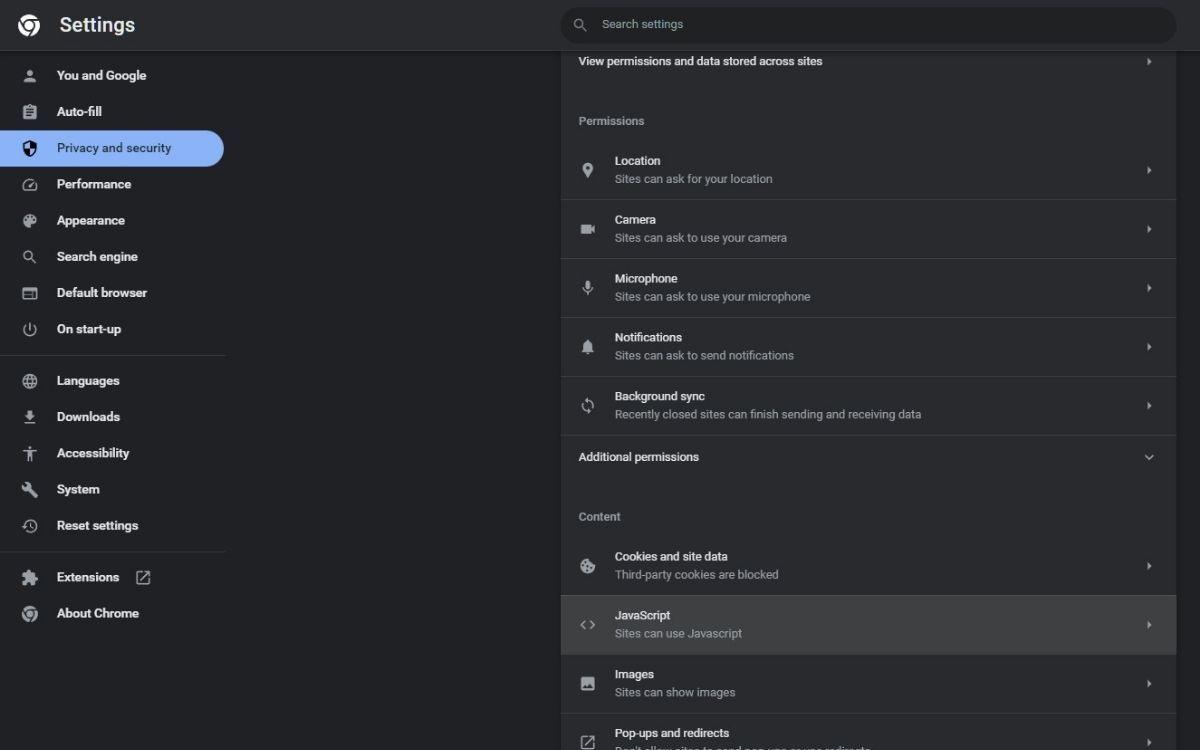Image resolution: width=1200 pixels, height=750 pixels.
Task: Expand the Additional permissions section
Action: tap(1148, 457)
